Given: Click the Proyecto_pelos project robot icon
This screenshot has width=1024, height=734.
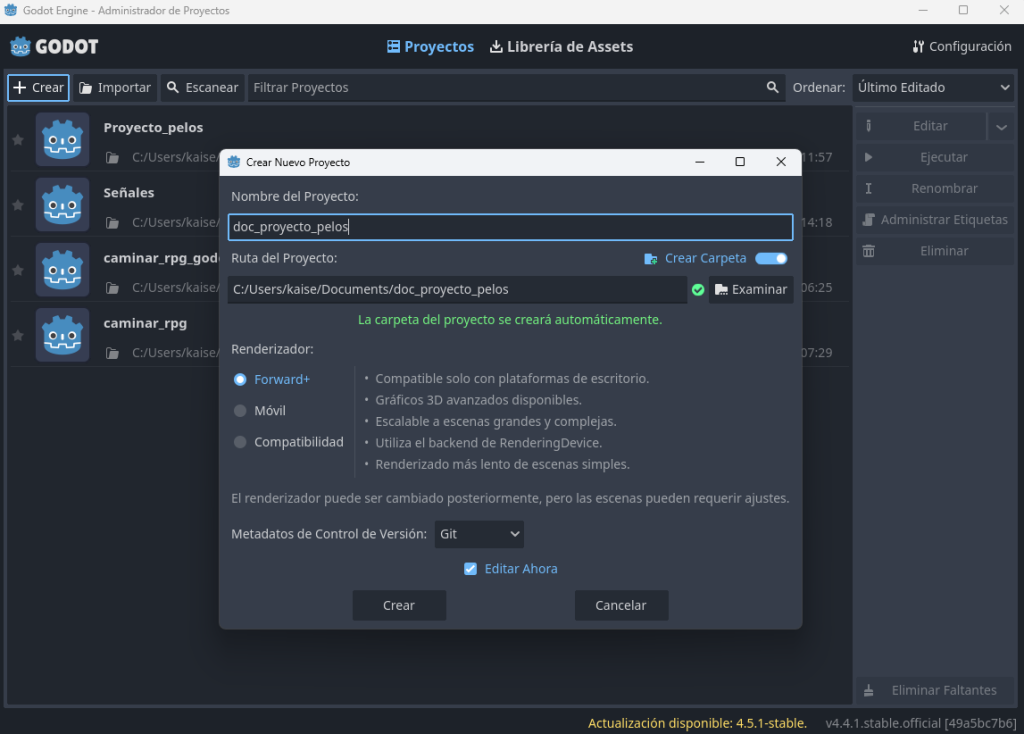Looking at the screenshot, I should point(62,140).
